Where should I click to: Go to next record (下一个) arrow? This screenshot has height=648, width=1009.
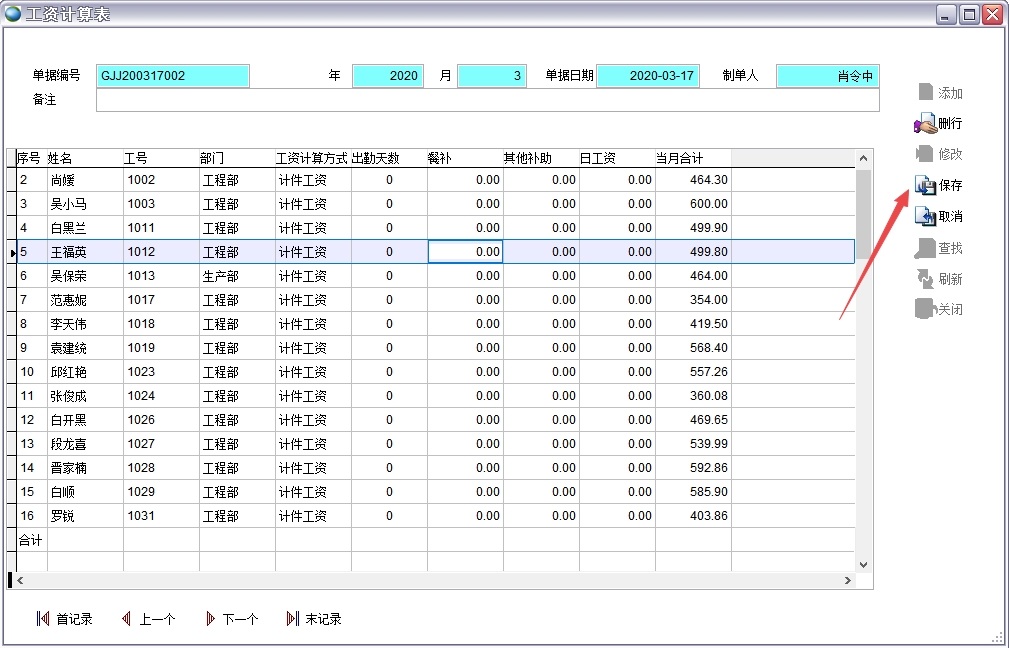point(210,619)
